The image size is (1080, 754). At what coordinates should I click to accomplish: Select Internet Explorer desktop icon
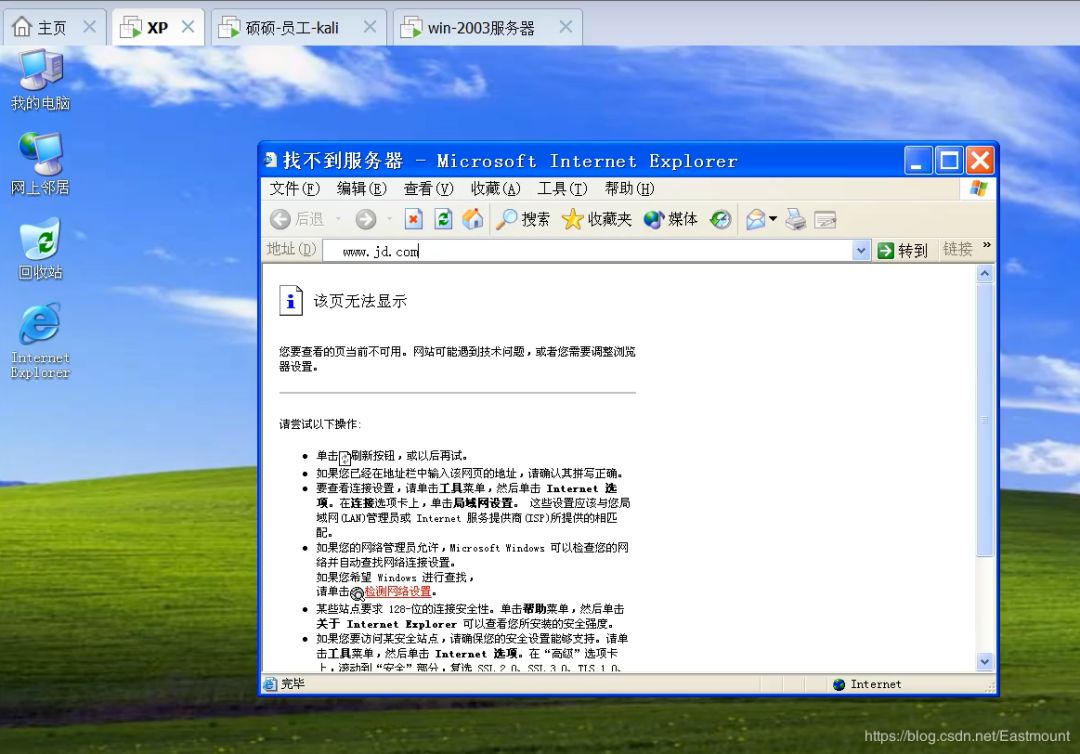point(41,341)
